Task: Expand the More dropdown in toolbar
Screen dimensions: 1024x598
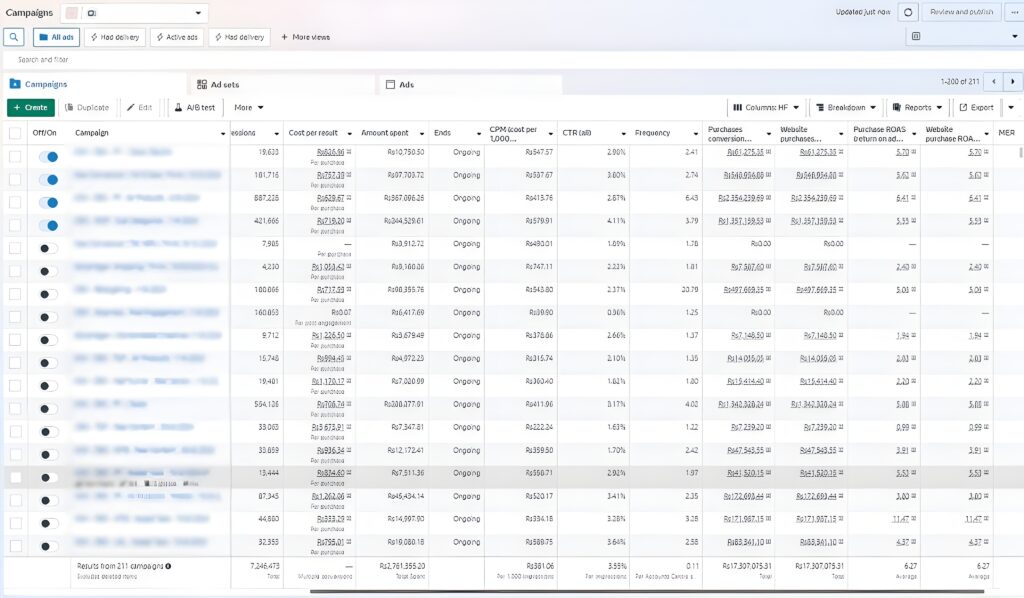Action: point(249,108)
